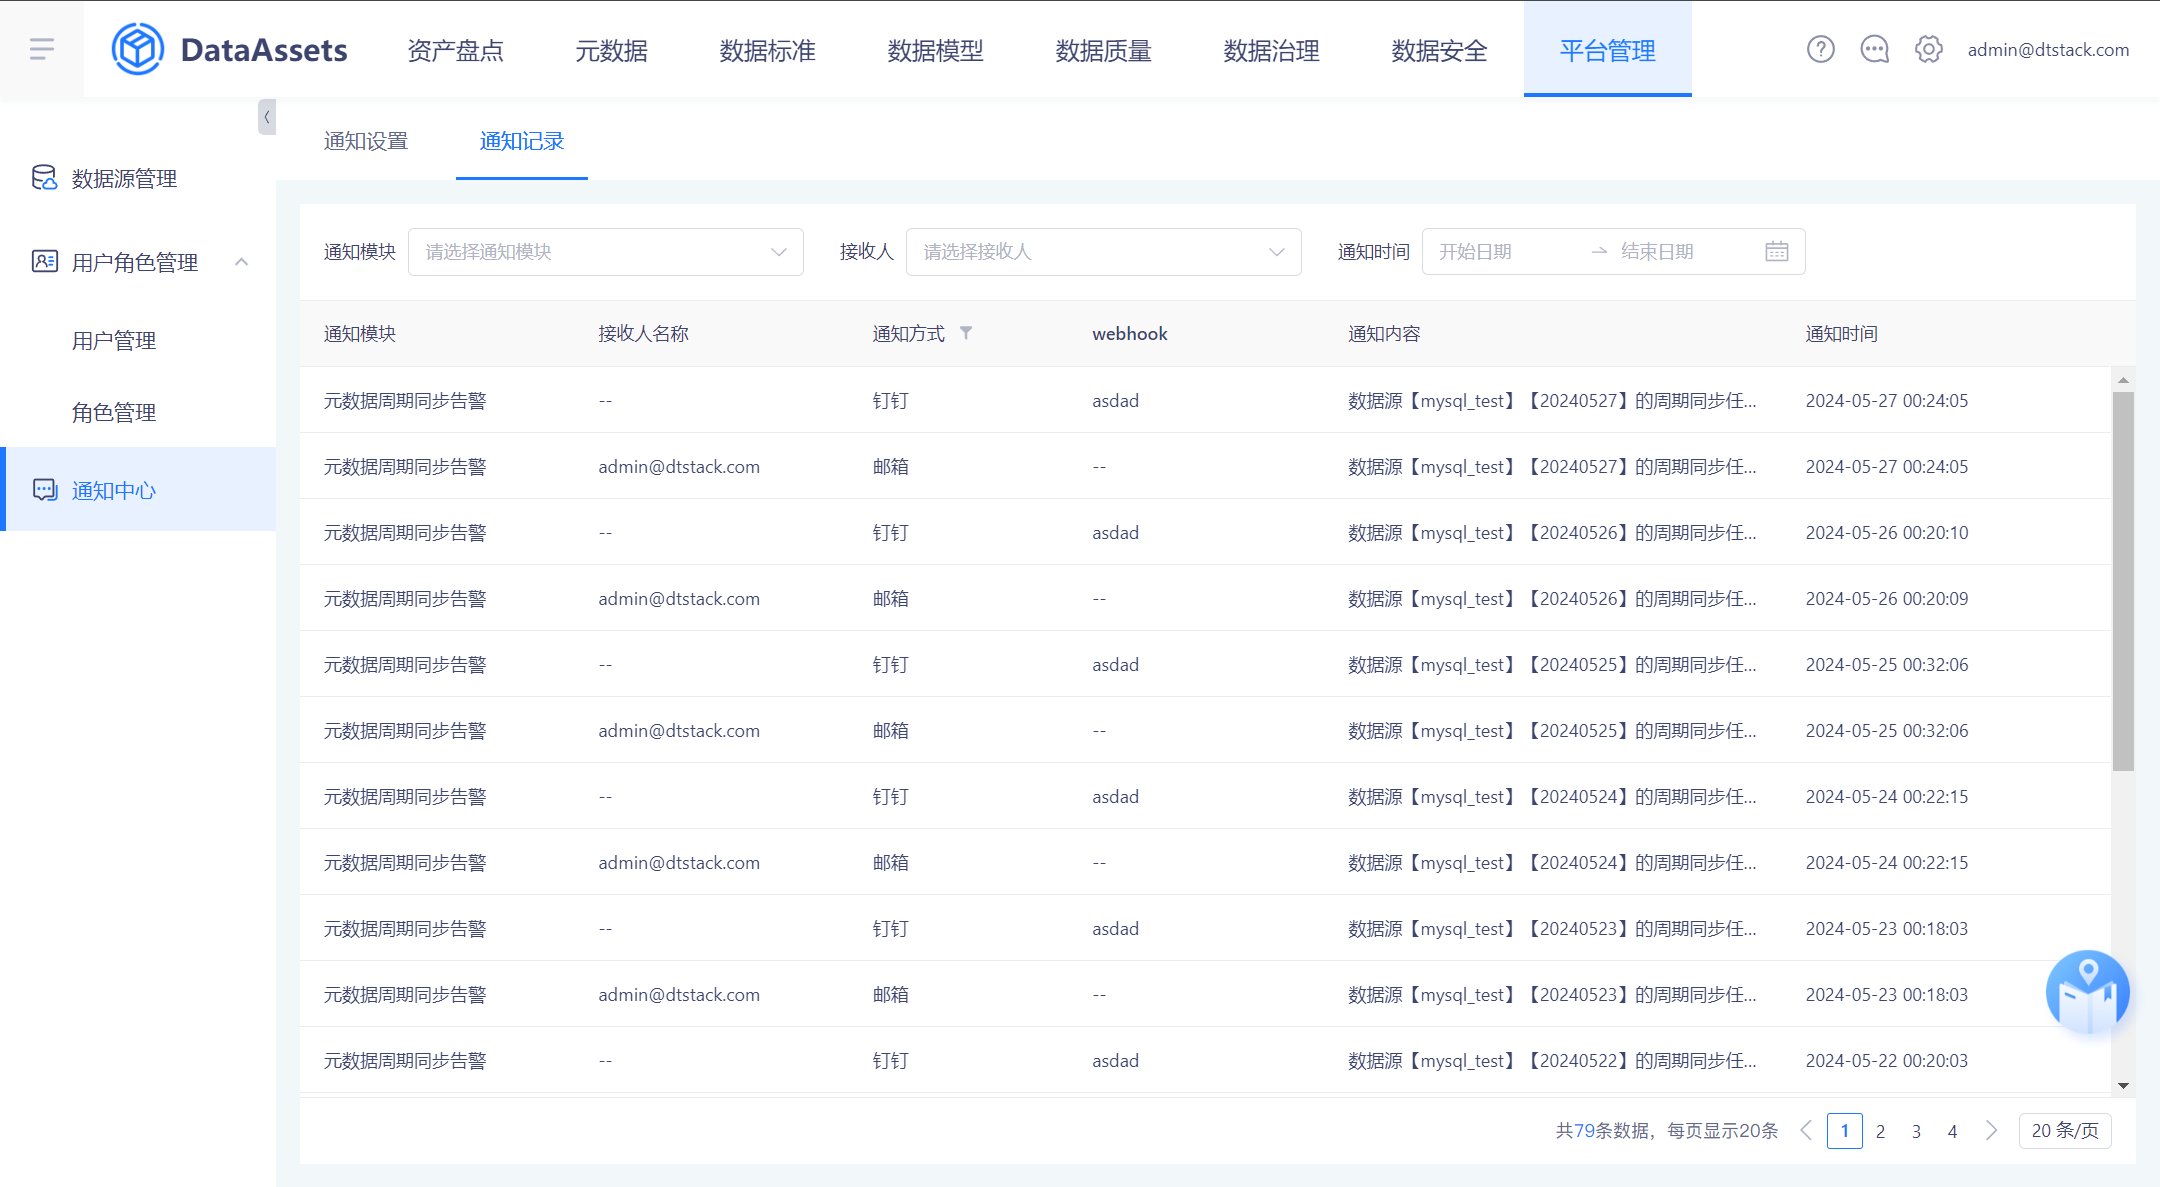2160x1187 pixels.
Task: Click the 接收人名称 column header
Action: pyautogui.click(x=643, y=333)
